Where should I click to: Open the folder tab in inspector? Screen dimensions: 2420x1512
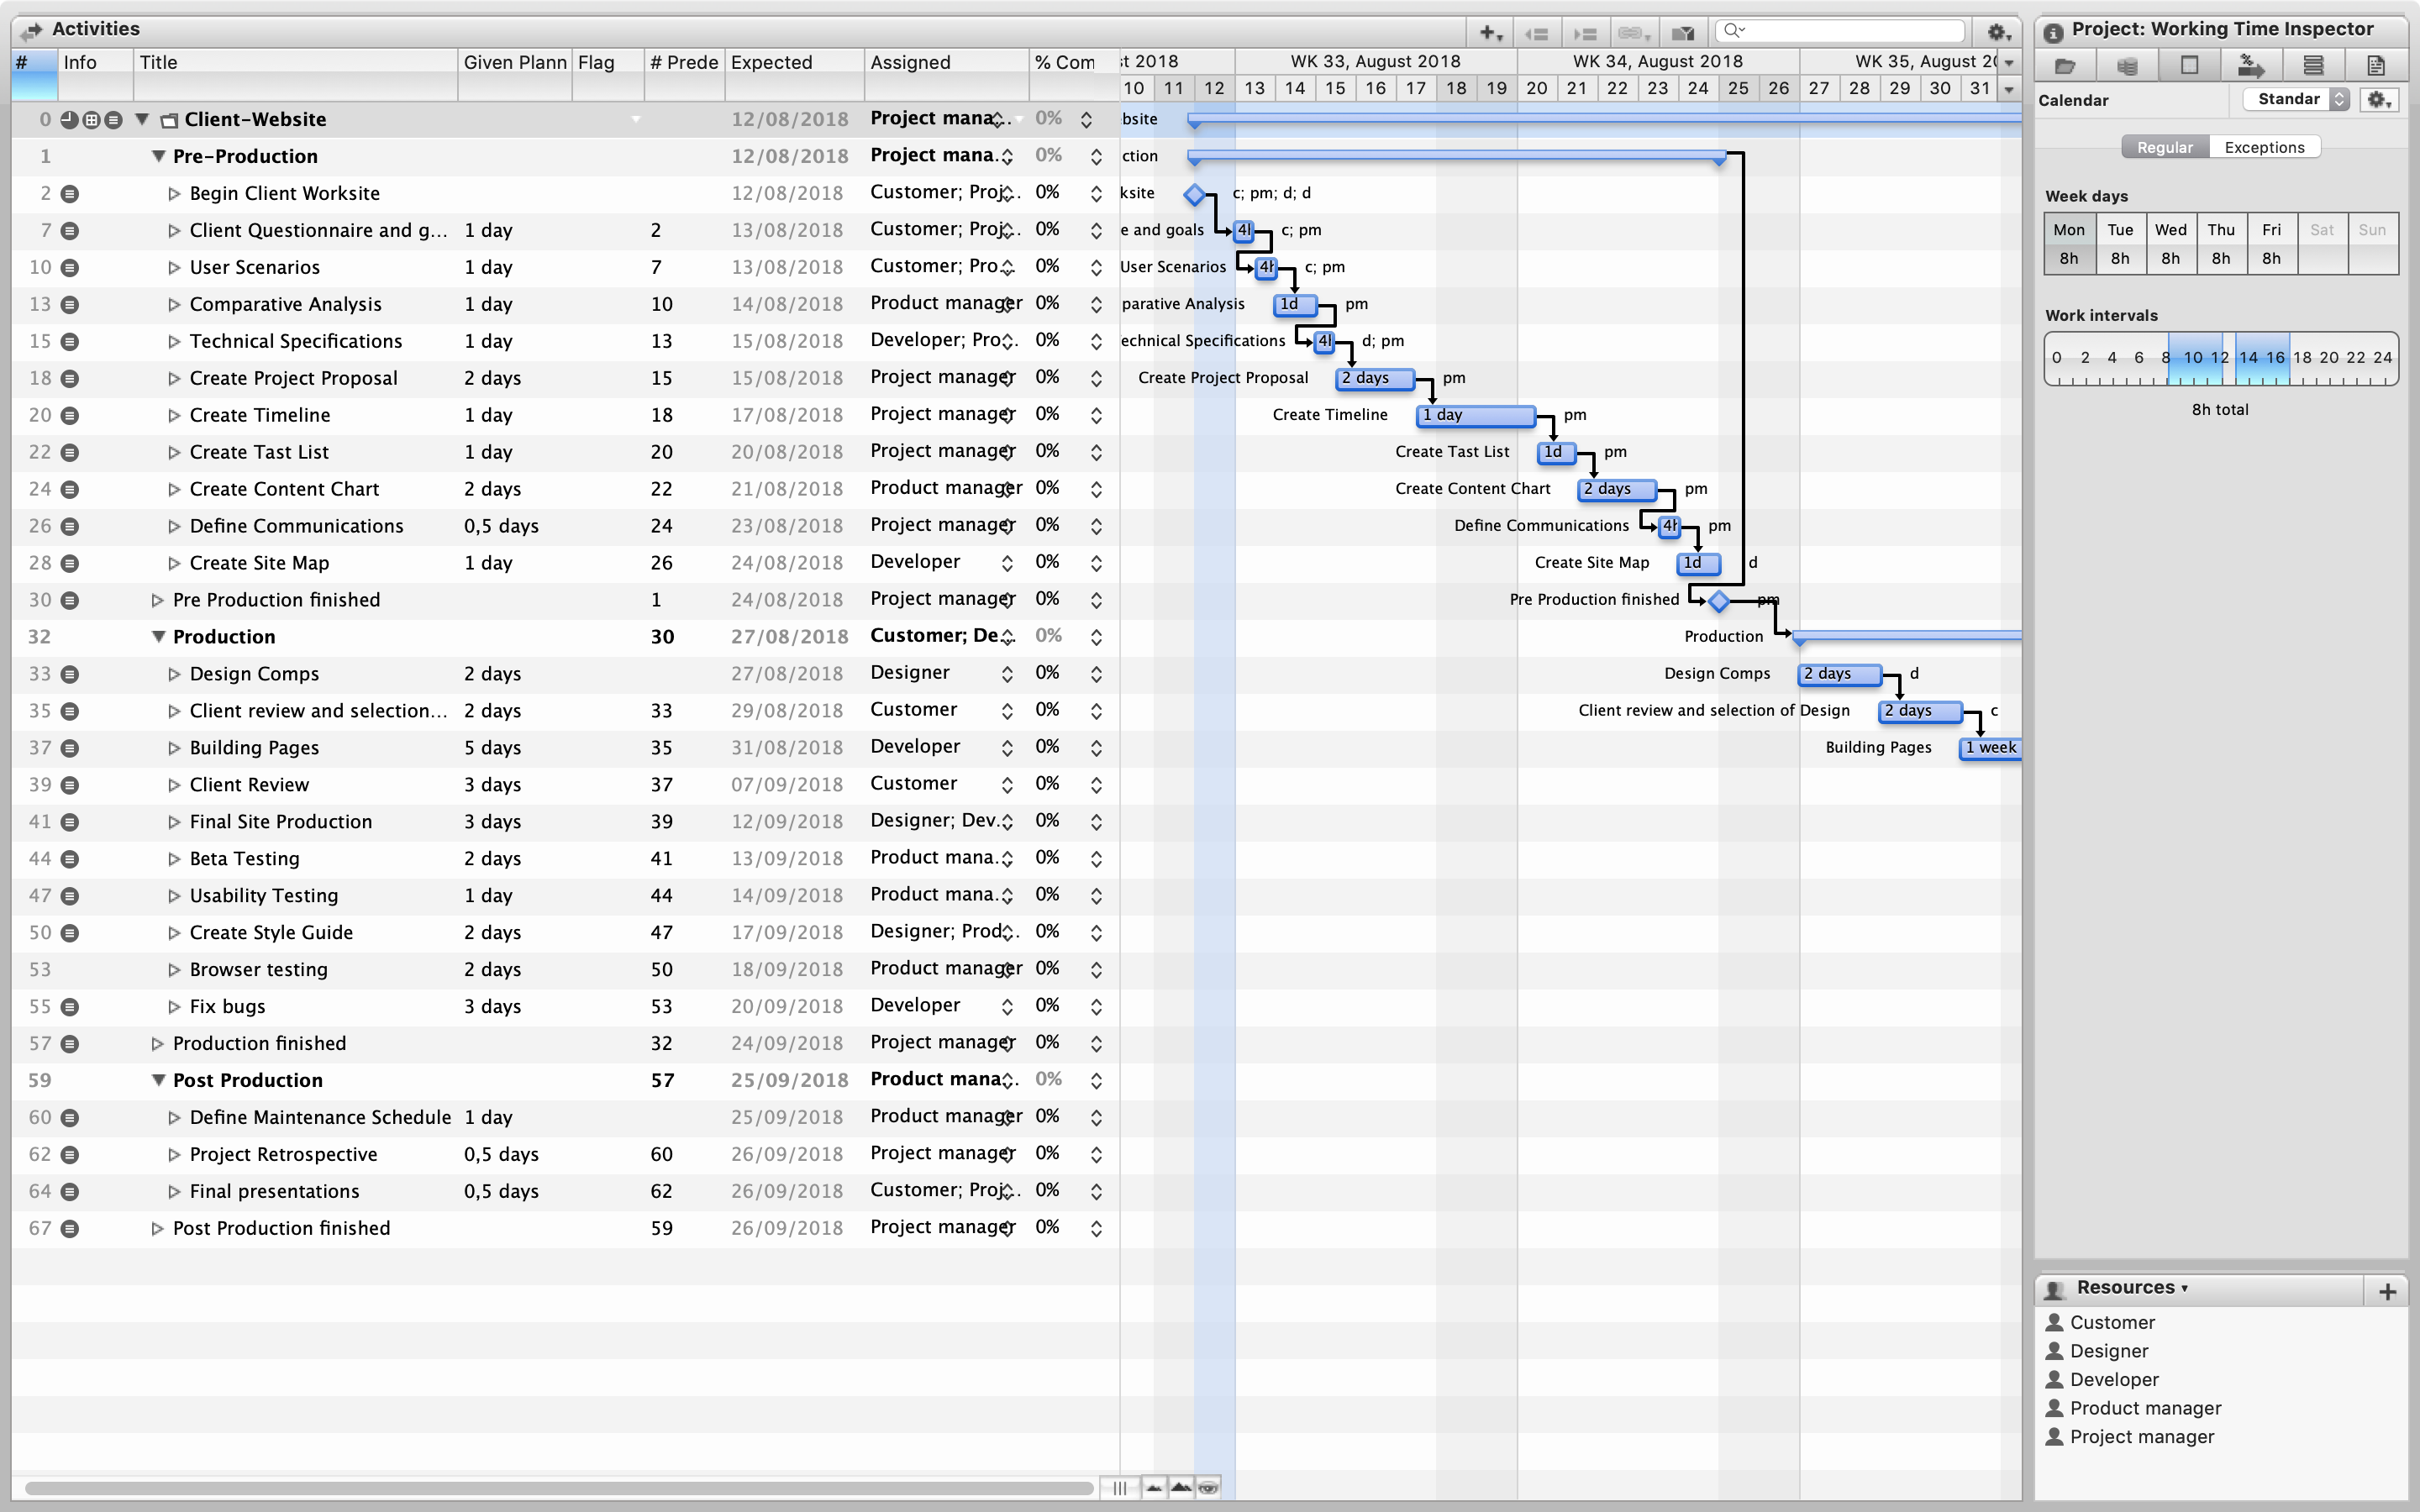pyautogui.click(x=2065, y=66)
